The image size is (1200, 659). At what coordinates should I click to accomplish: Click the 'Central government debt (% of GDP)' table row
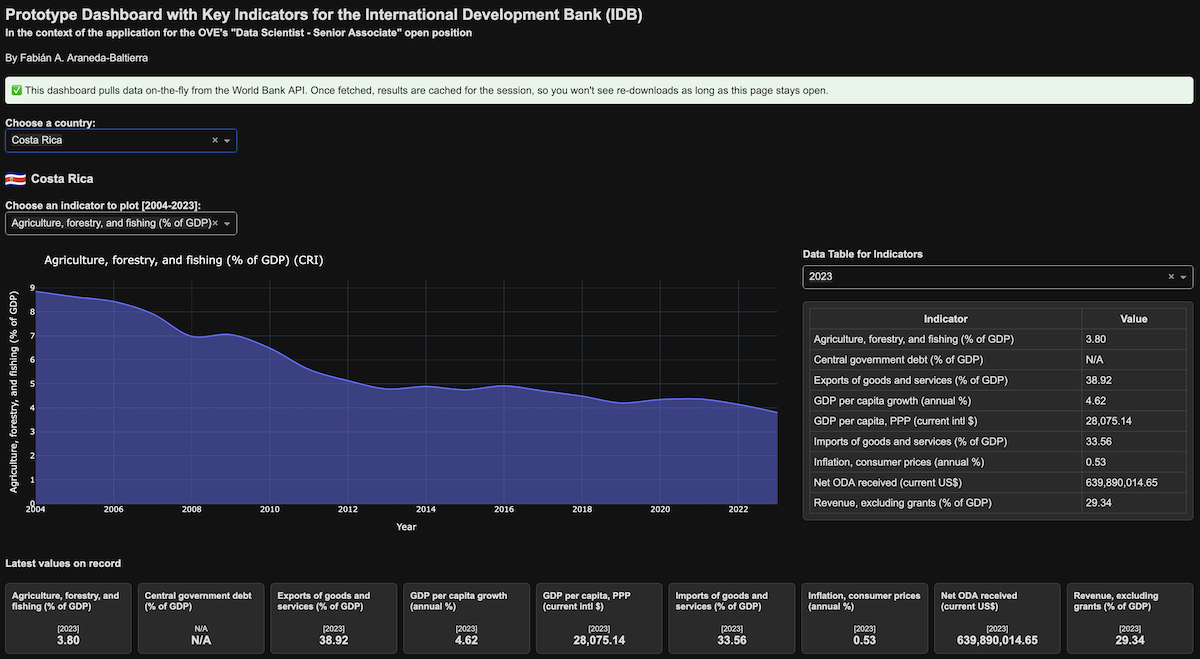[997, 360]
